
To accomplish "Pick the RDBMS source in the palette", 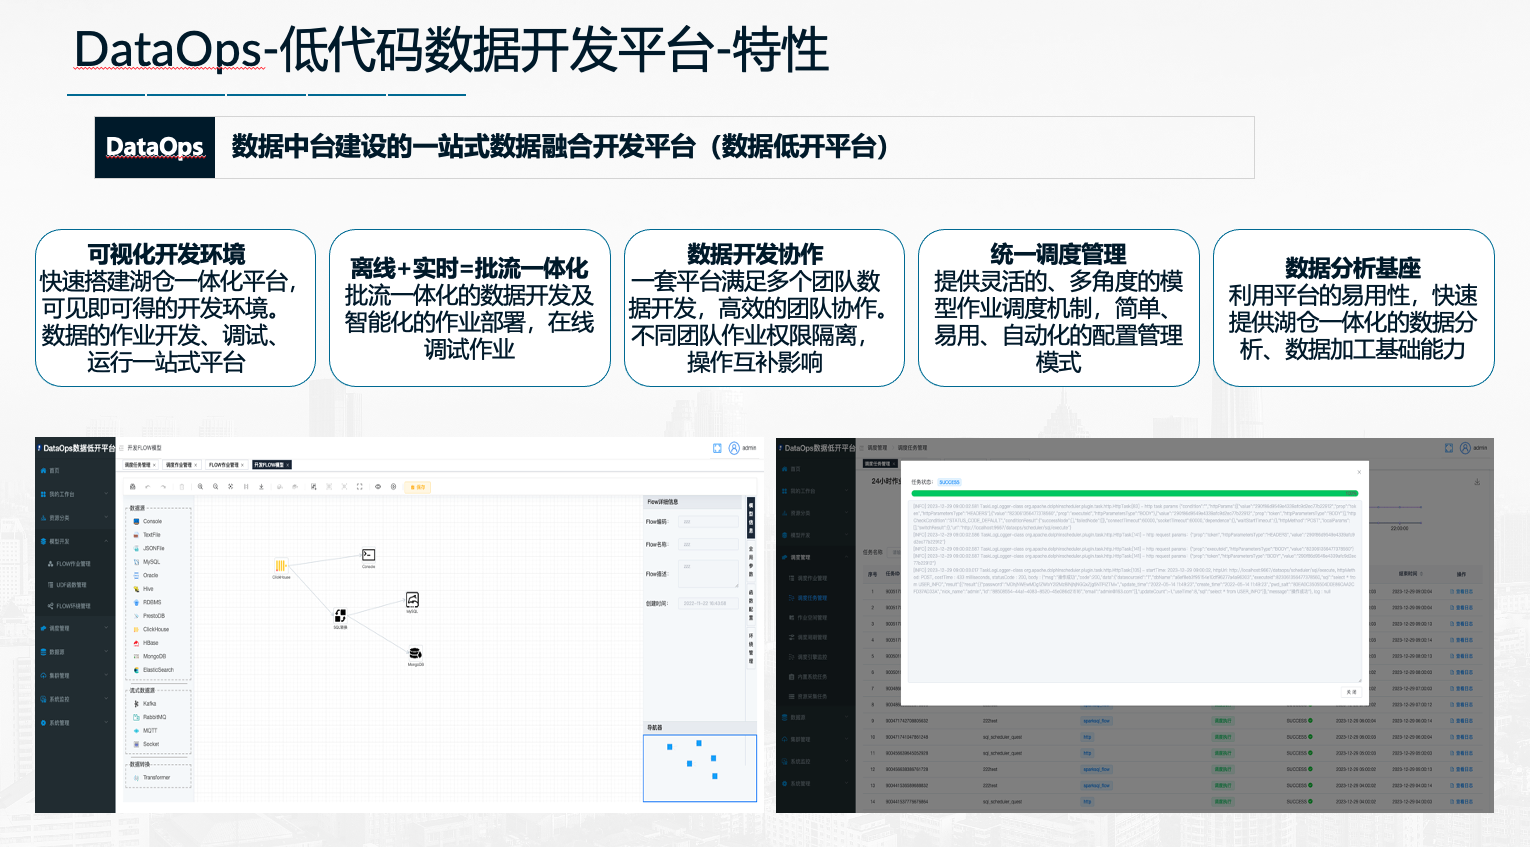I will click(147, 602).
